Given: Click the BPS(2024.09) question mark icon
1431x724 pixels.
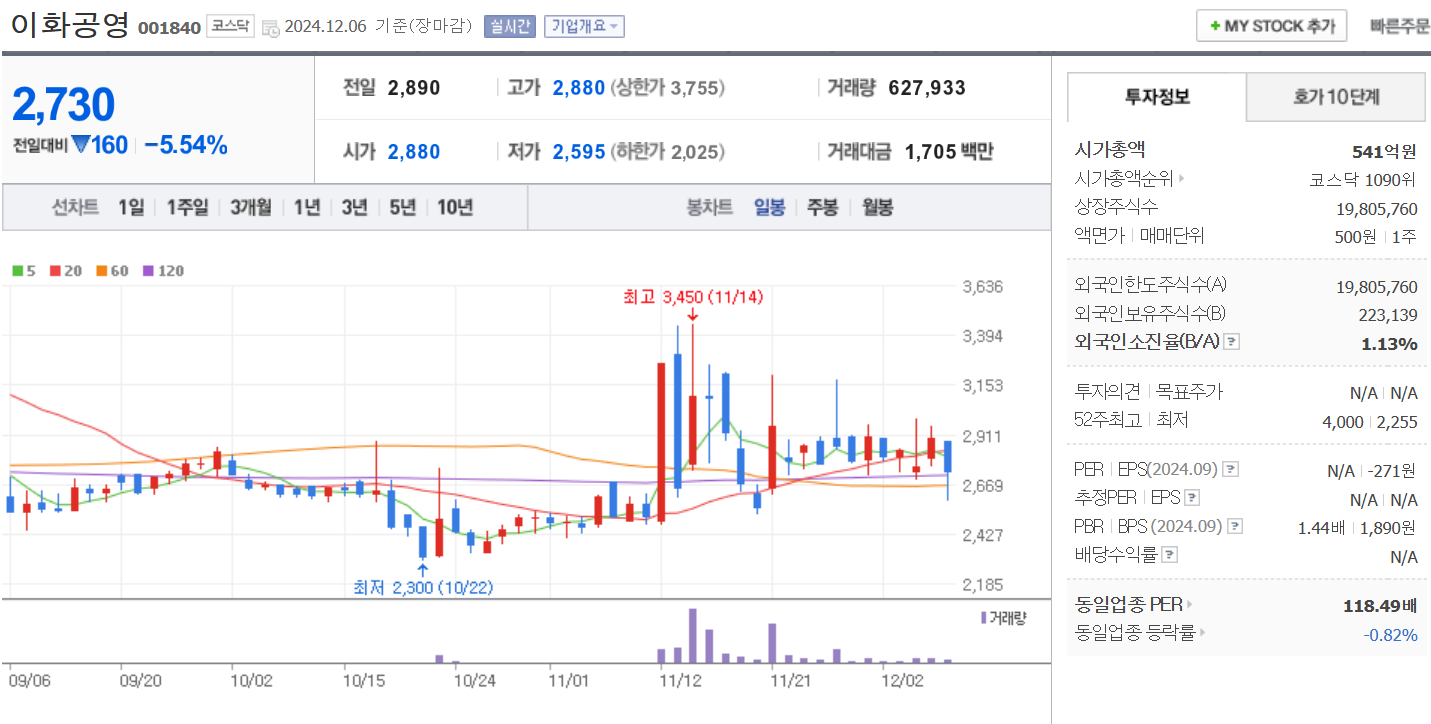Looking at the screenshot, I should [x=1236, y=526].
